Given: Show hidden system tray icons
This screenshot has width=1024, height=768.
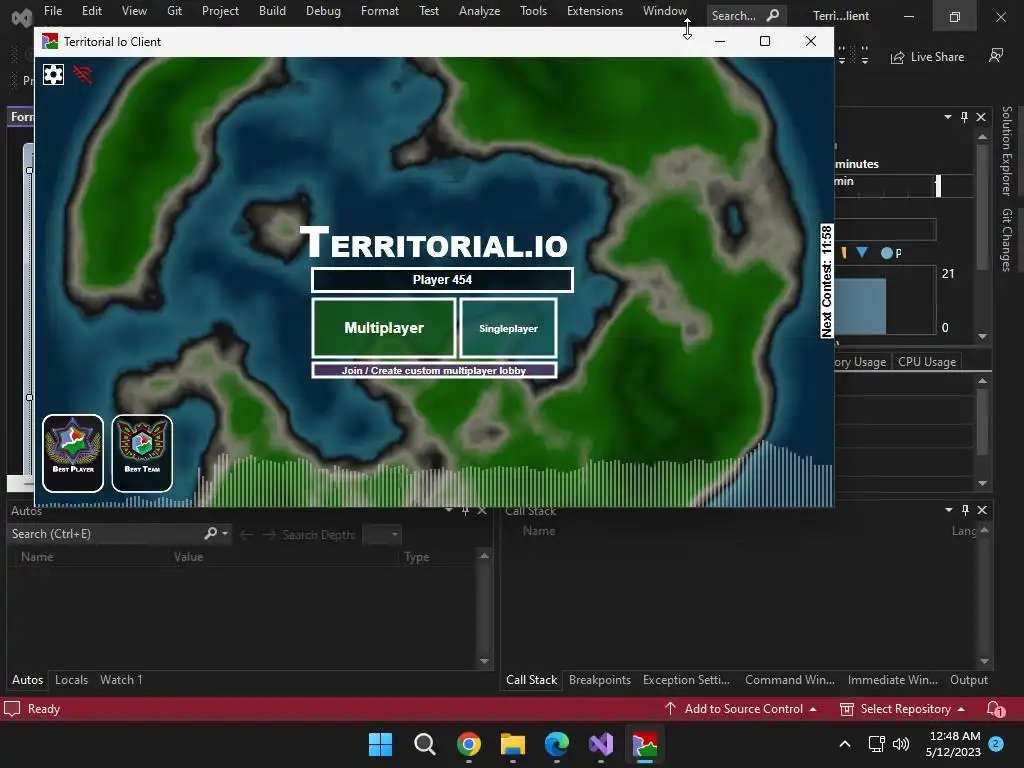Looking at the screenshot, I should (844, 744).
